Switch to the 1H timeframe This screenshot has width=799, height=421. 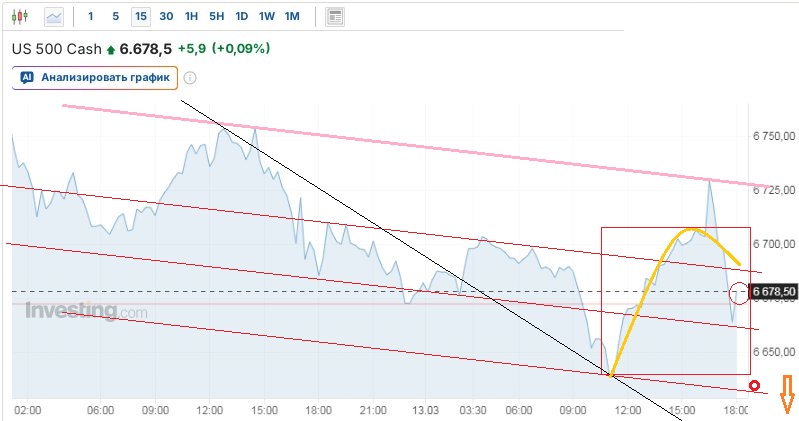[x=191, y=16]
